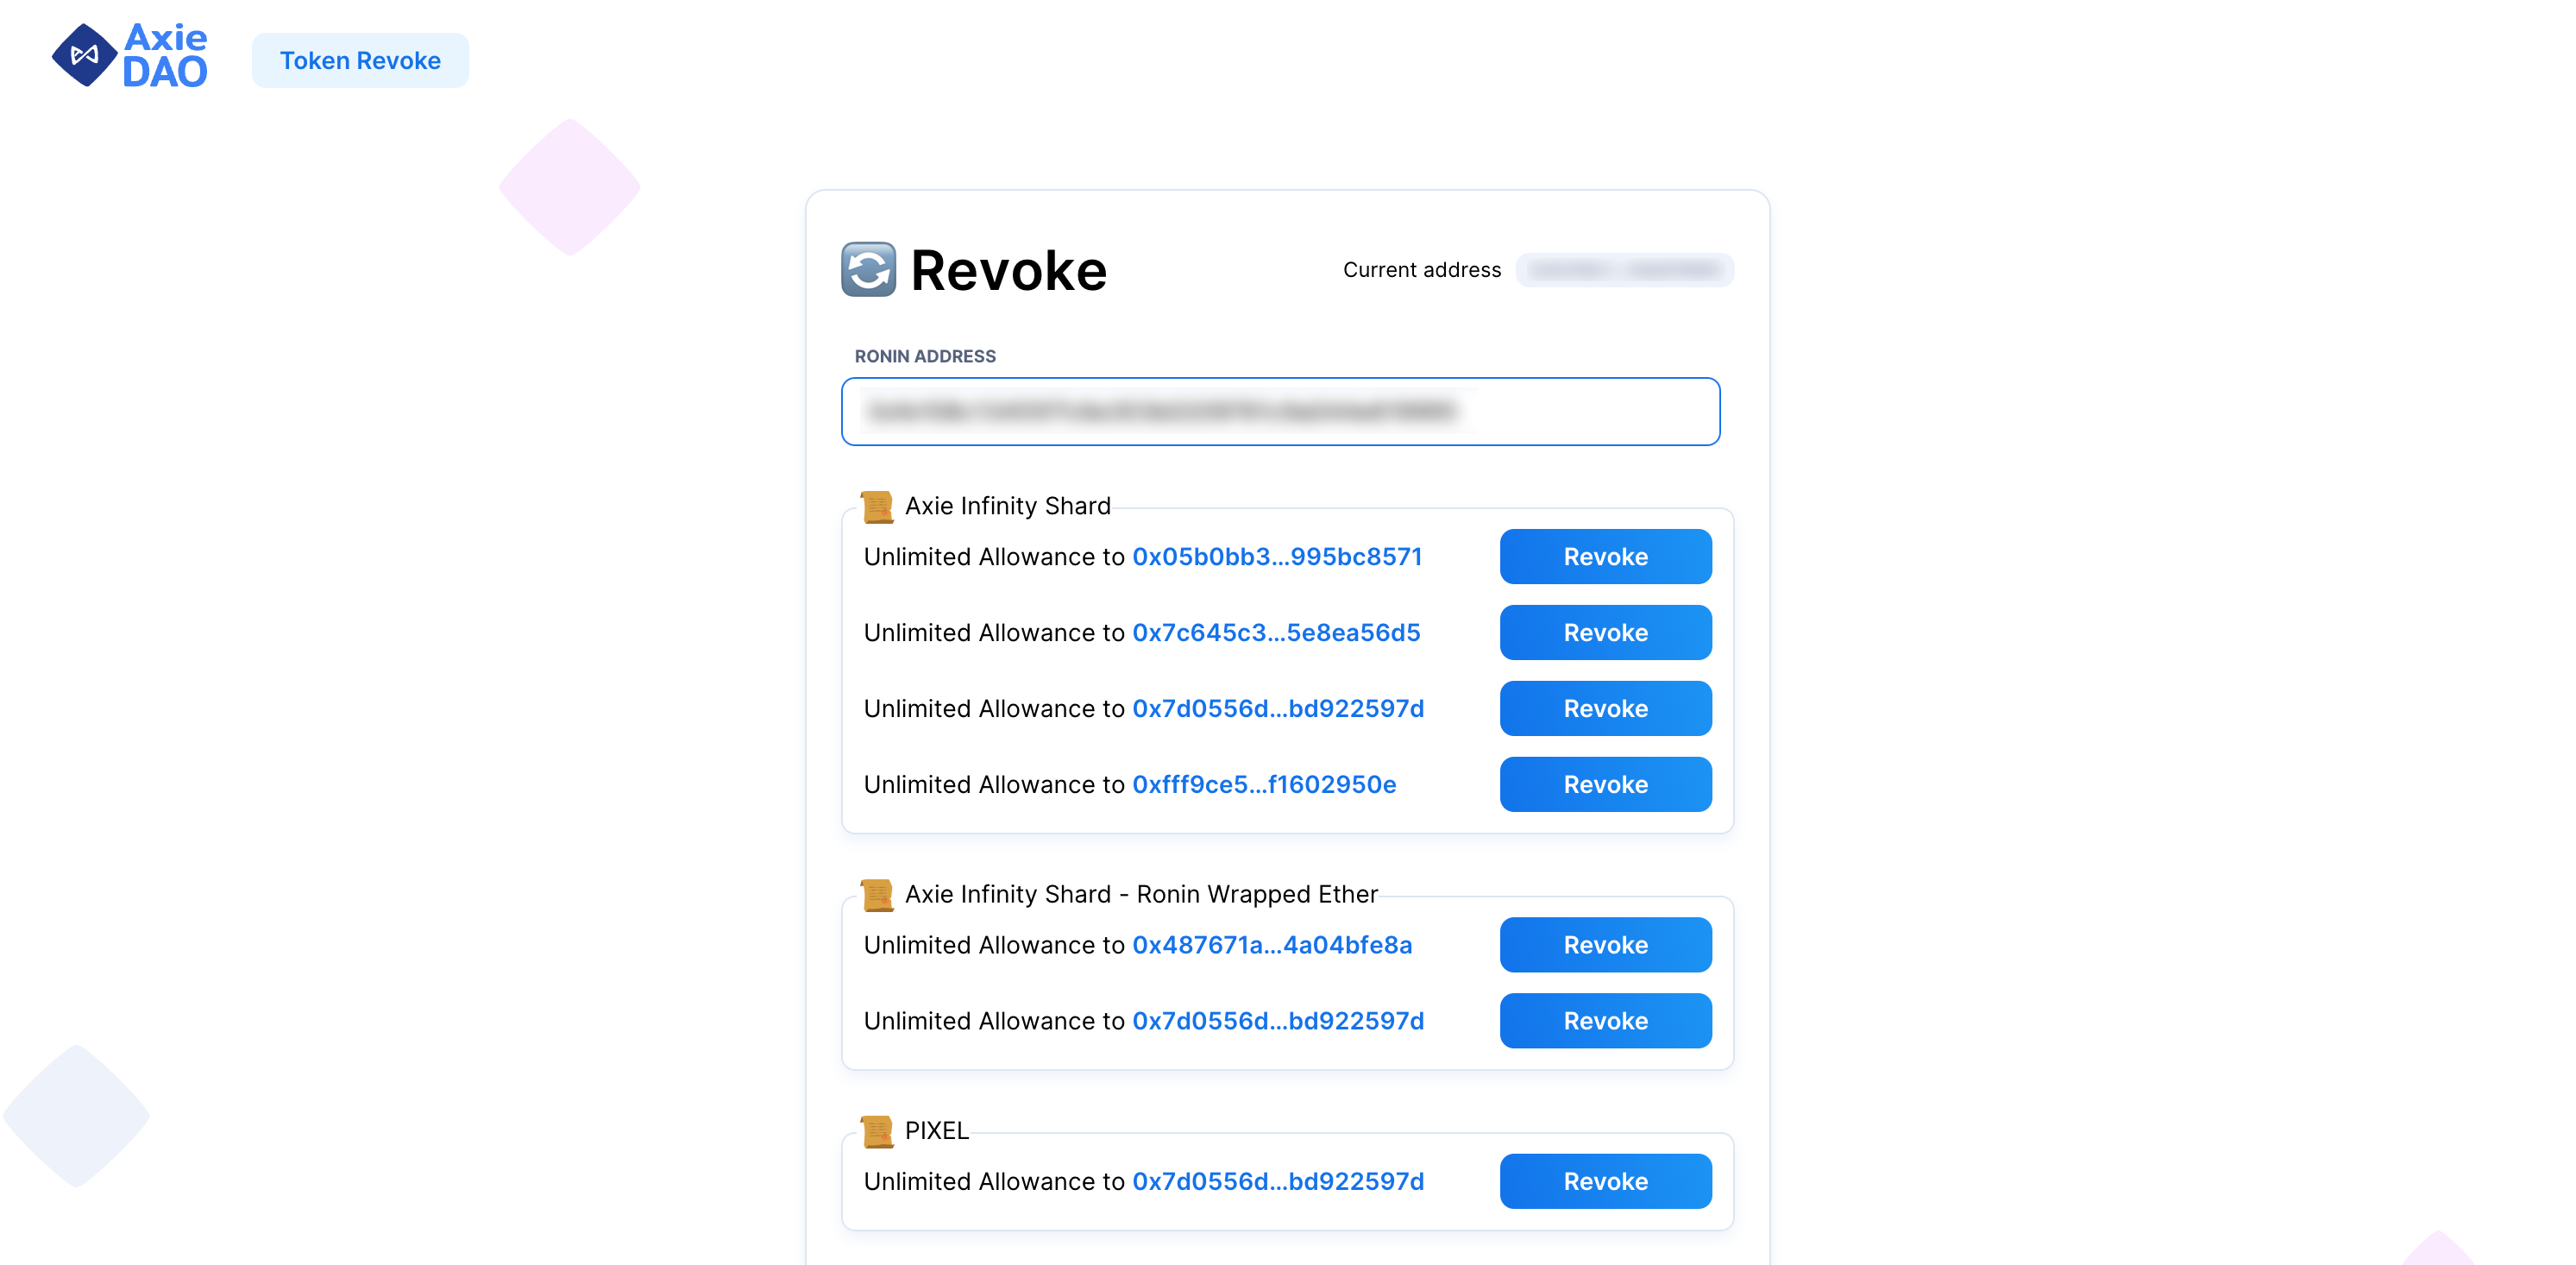Revoke allowance to 0x7c645c3...5e8ea56d5
Viewport: 2576px width, 1265px height.
pyautogui.click(x=1605, y=632)
